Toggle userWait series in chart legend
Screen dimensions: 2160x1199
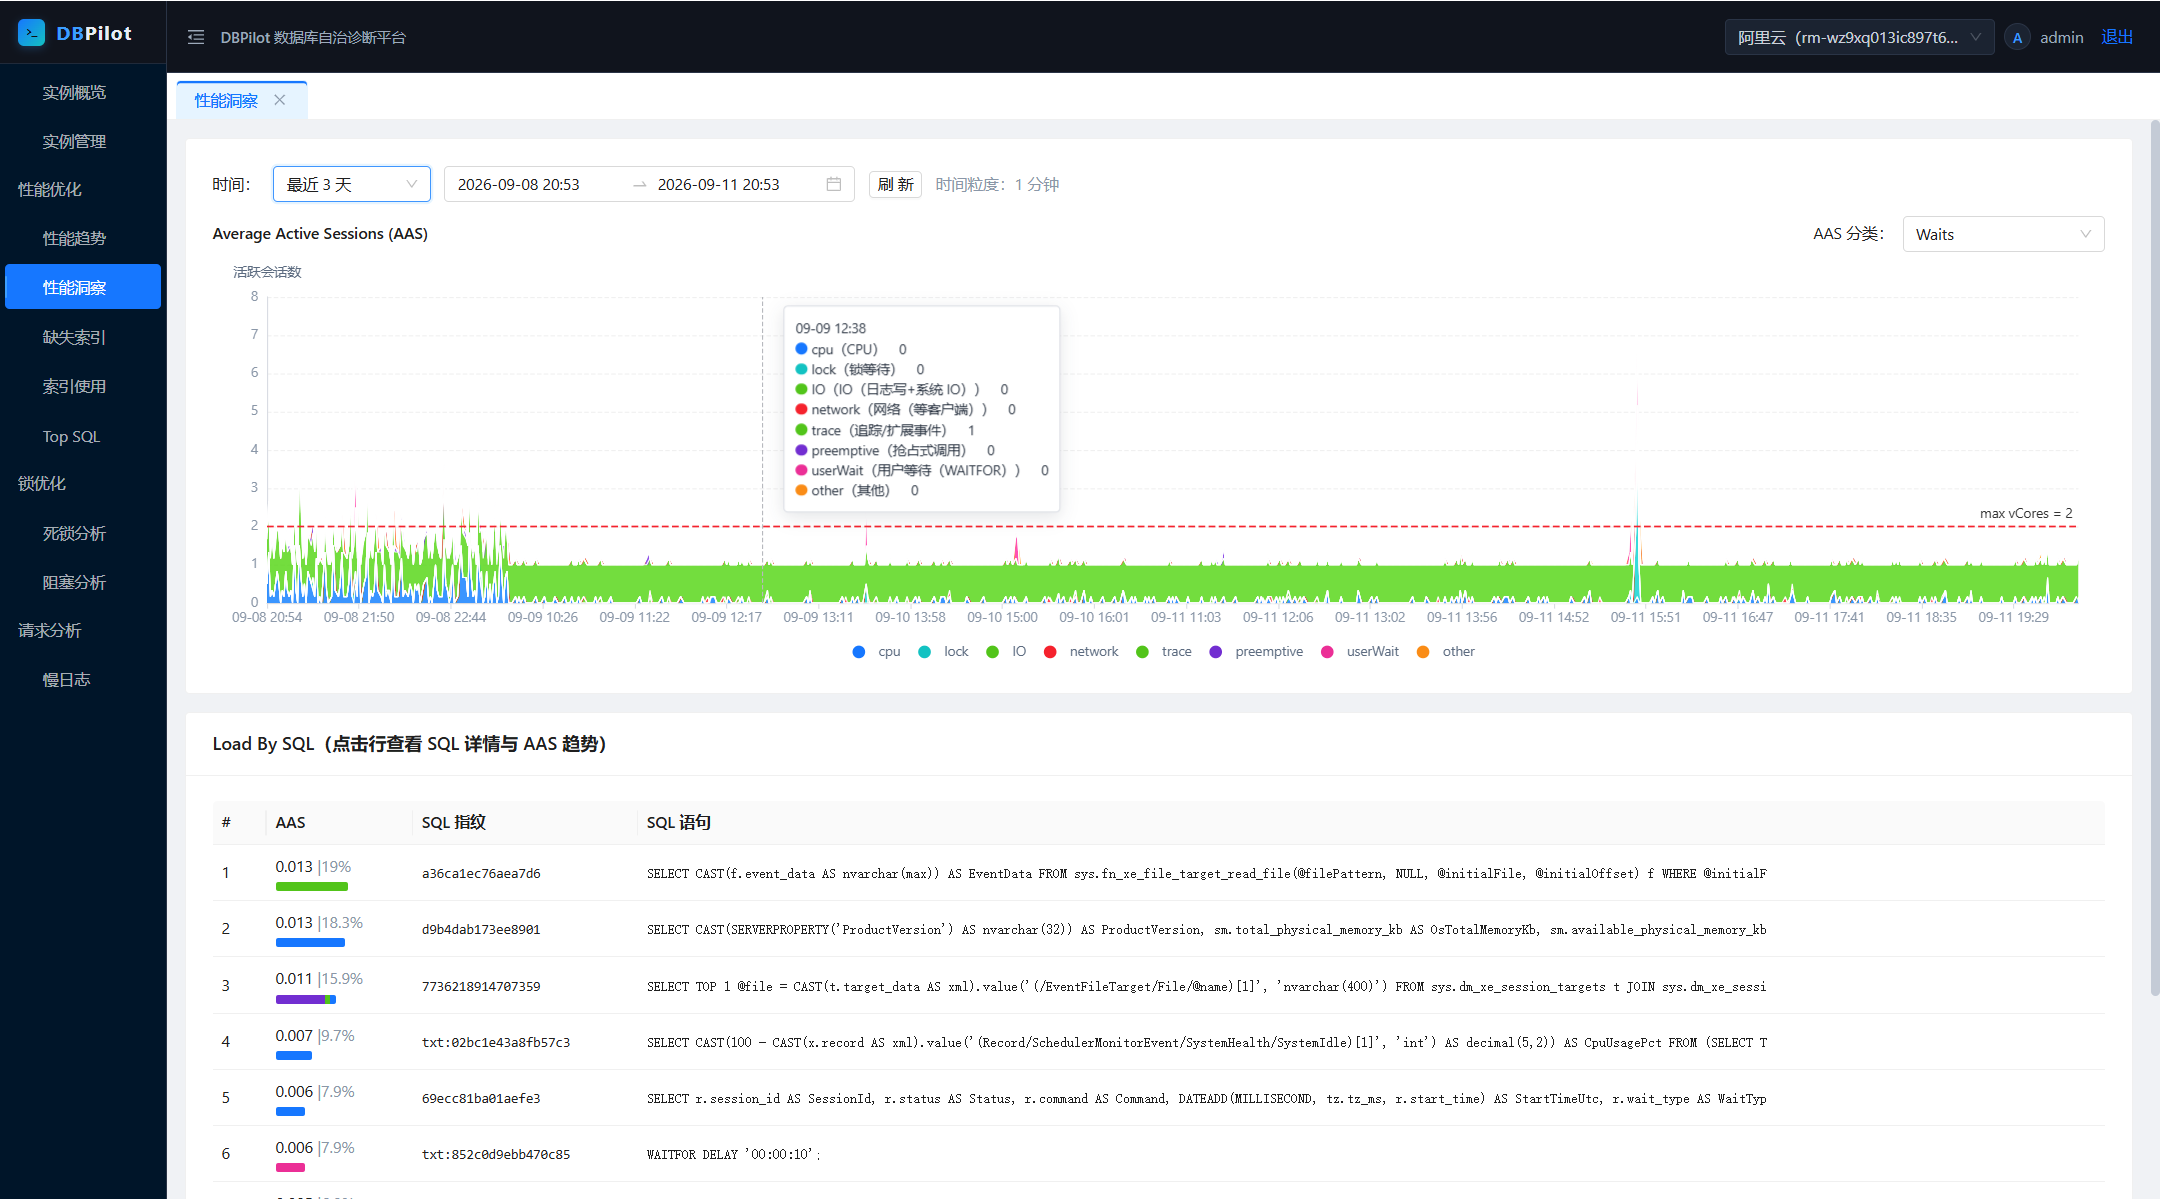(x=1360, y=652)
